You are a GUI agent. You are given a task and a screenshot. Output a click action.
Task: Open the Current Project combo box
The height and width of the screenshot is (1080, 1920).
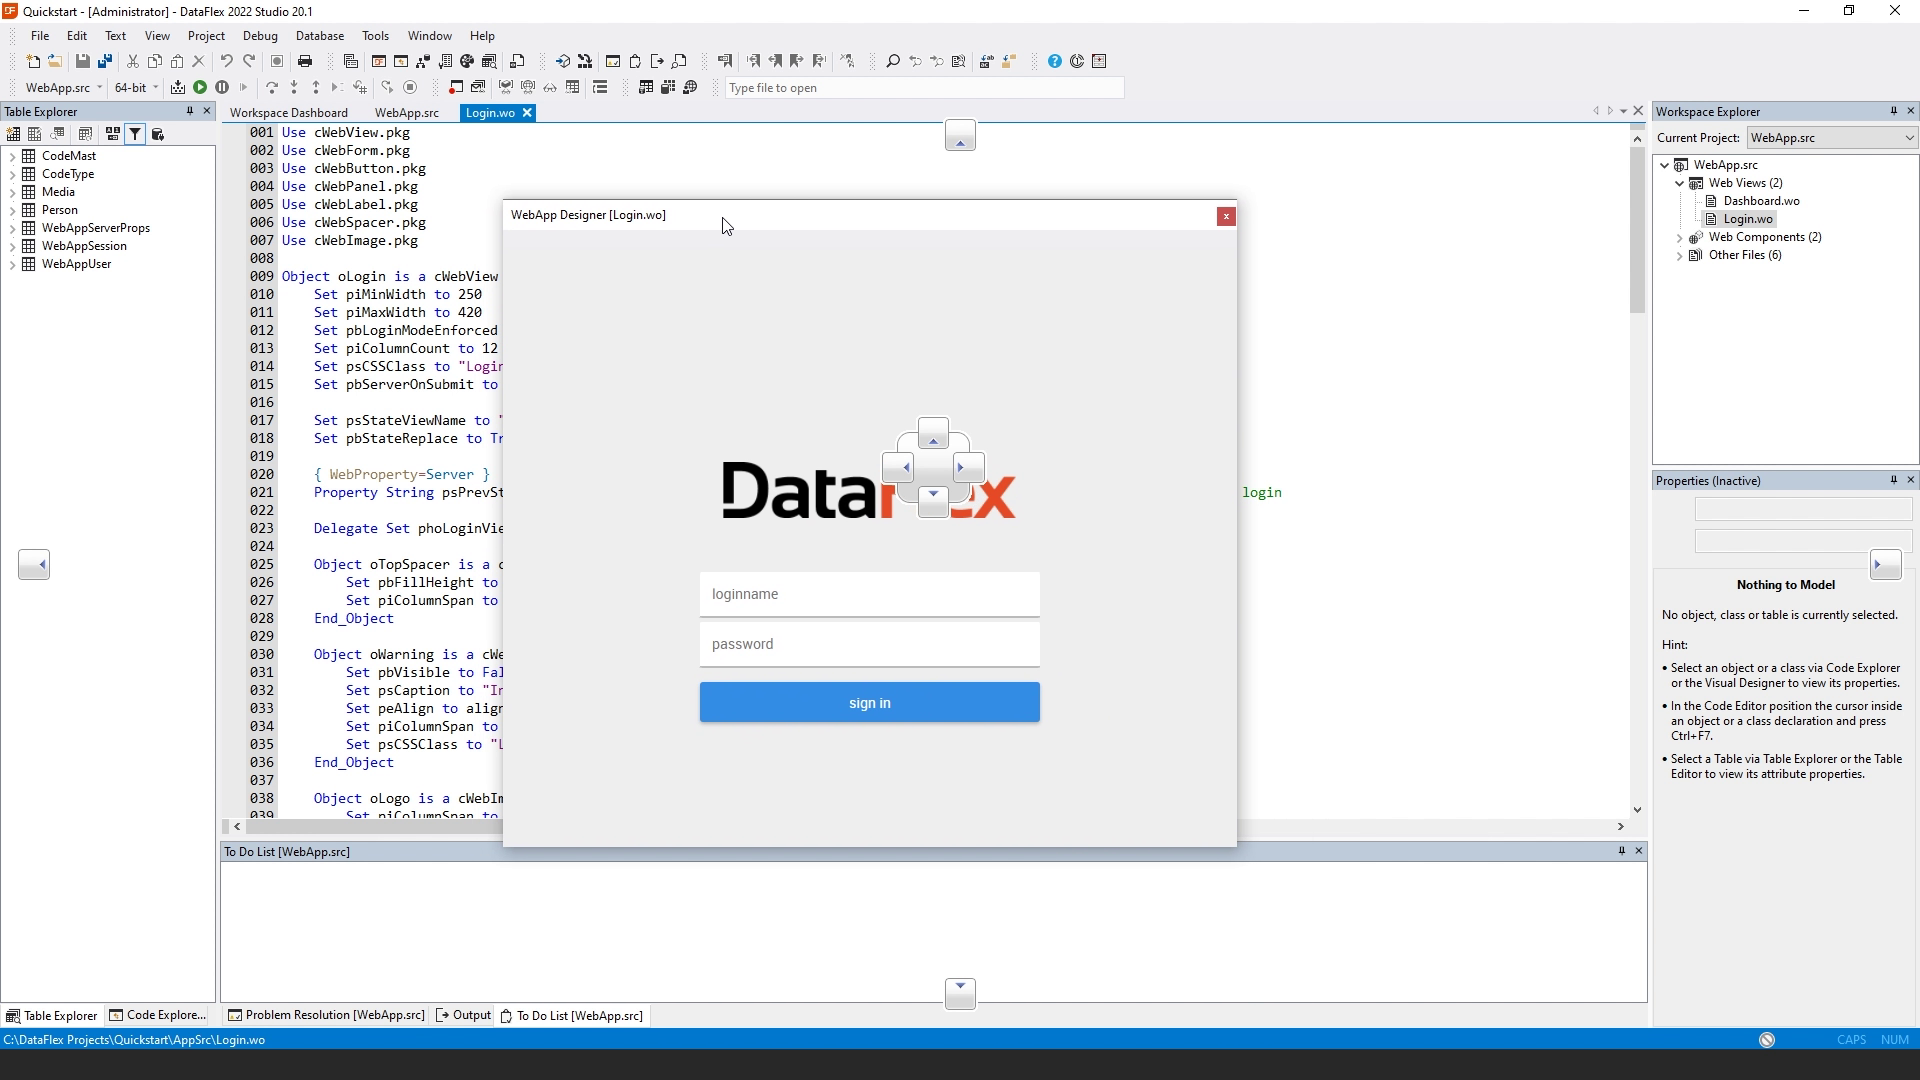pyautogui.click(x=1832, y=138)
